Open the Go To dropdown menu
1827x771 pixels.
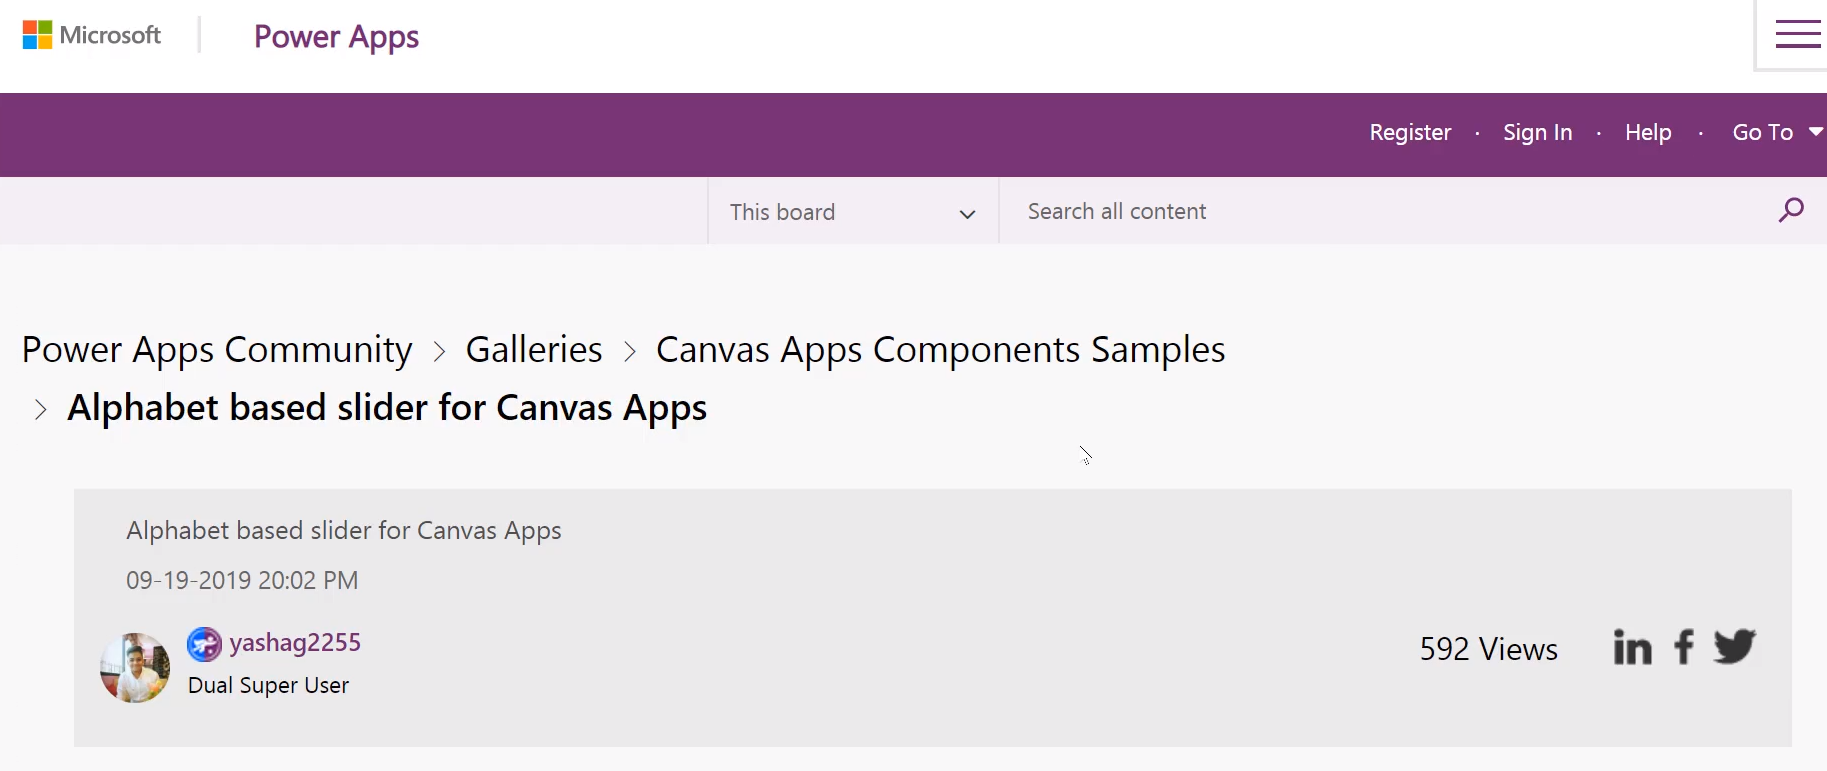click(x=1777, y=132)
